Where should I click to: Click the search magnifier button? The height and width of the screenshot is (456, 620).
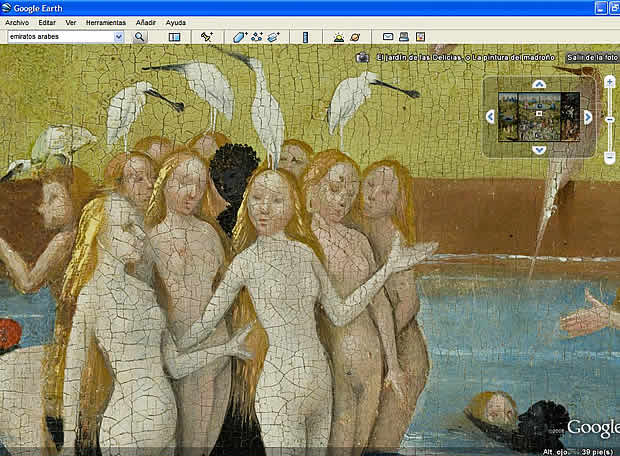pyautogui.click(x=140, y=37)
